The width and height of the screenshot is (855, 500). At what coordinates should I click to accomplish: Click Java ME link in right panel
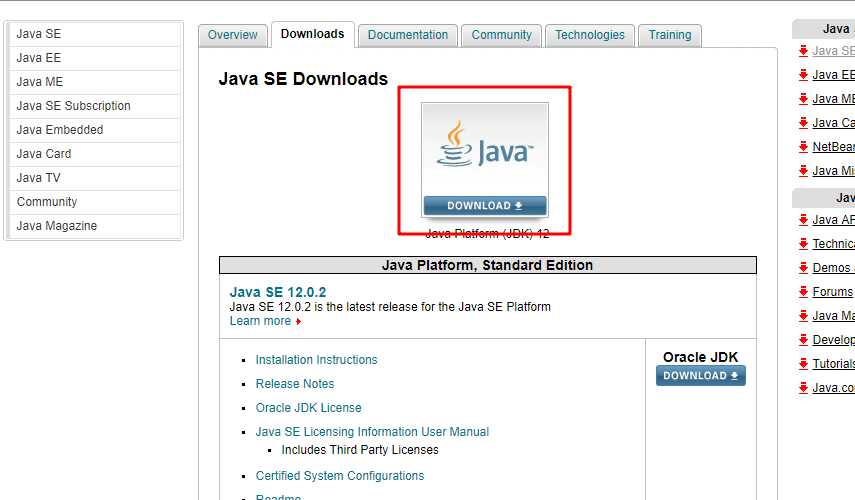point(833,99)
